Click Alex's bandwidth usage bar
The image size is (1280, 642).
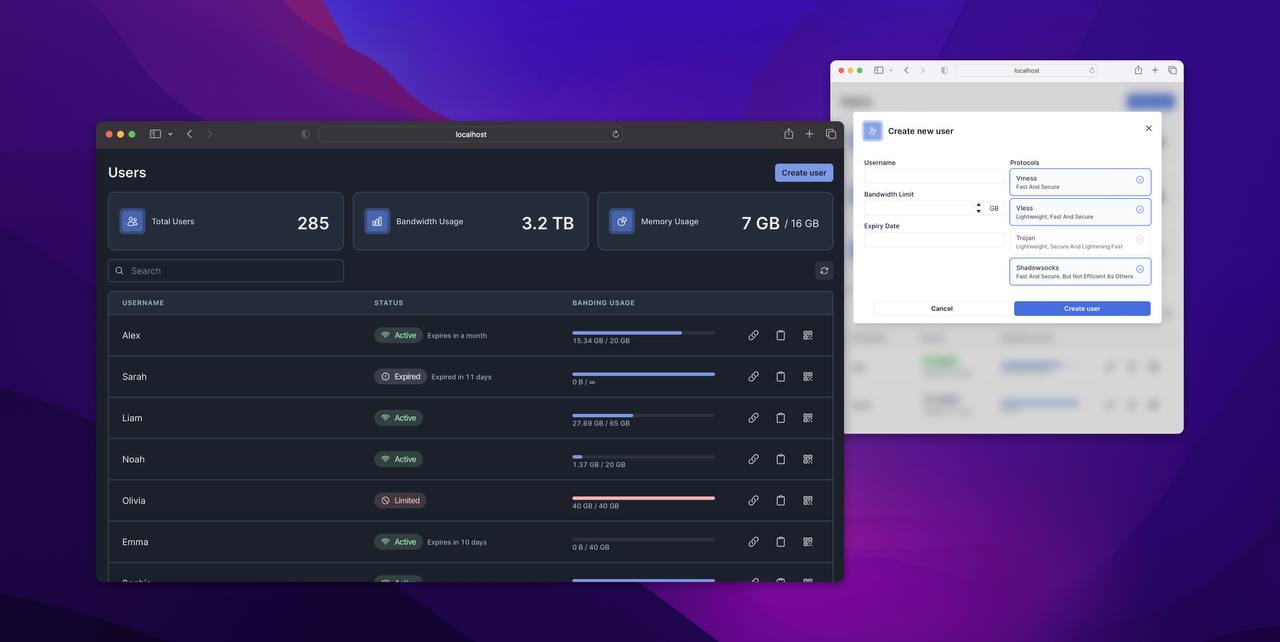click(643, 333)
